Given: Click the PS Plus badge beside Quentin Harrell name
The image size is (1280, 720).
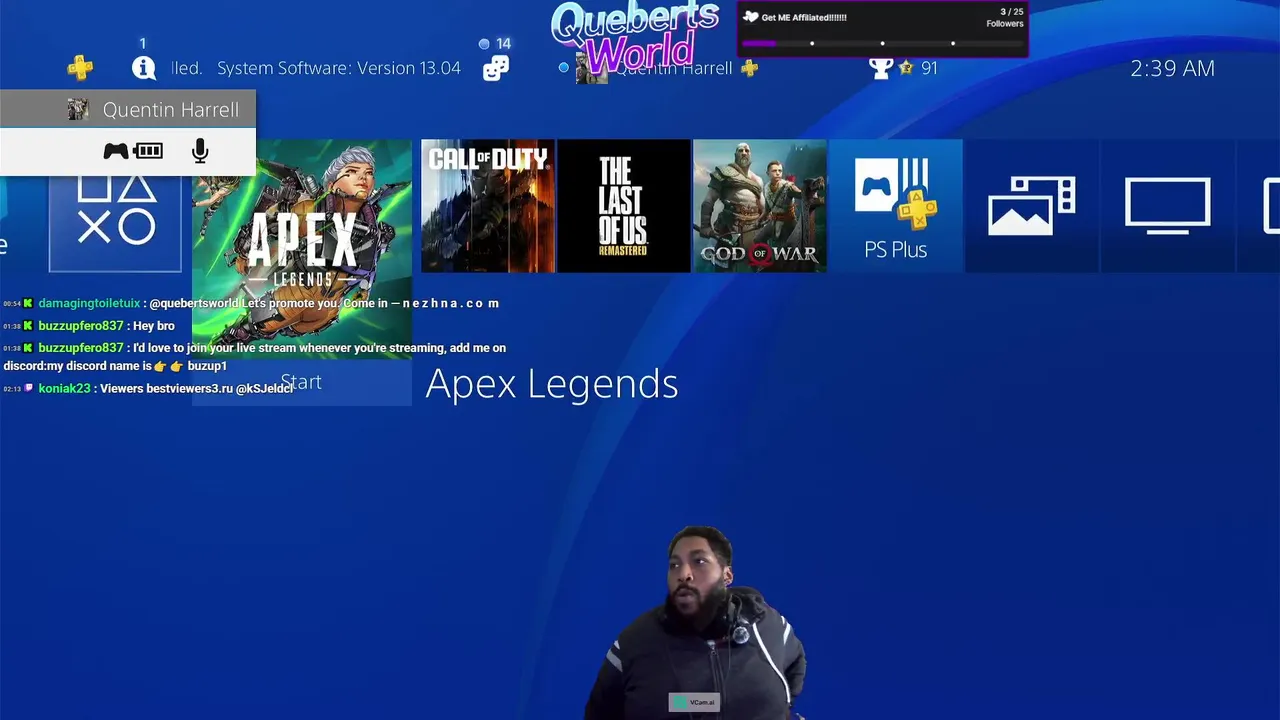Looking at the screenshot, I should pyautogui.click(x=750, y=68).
